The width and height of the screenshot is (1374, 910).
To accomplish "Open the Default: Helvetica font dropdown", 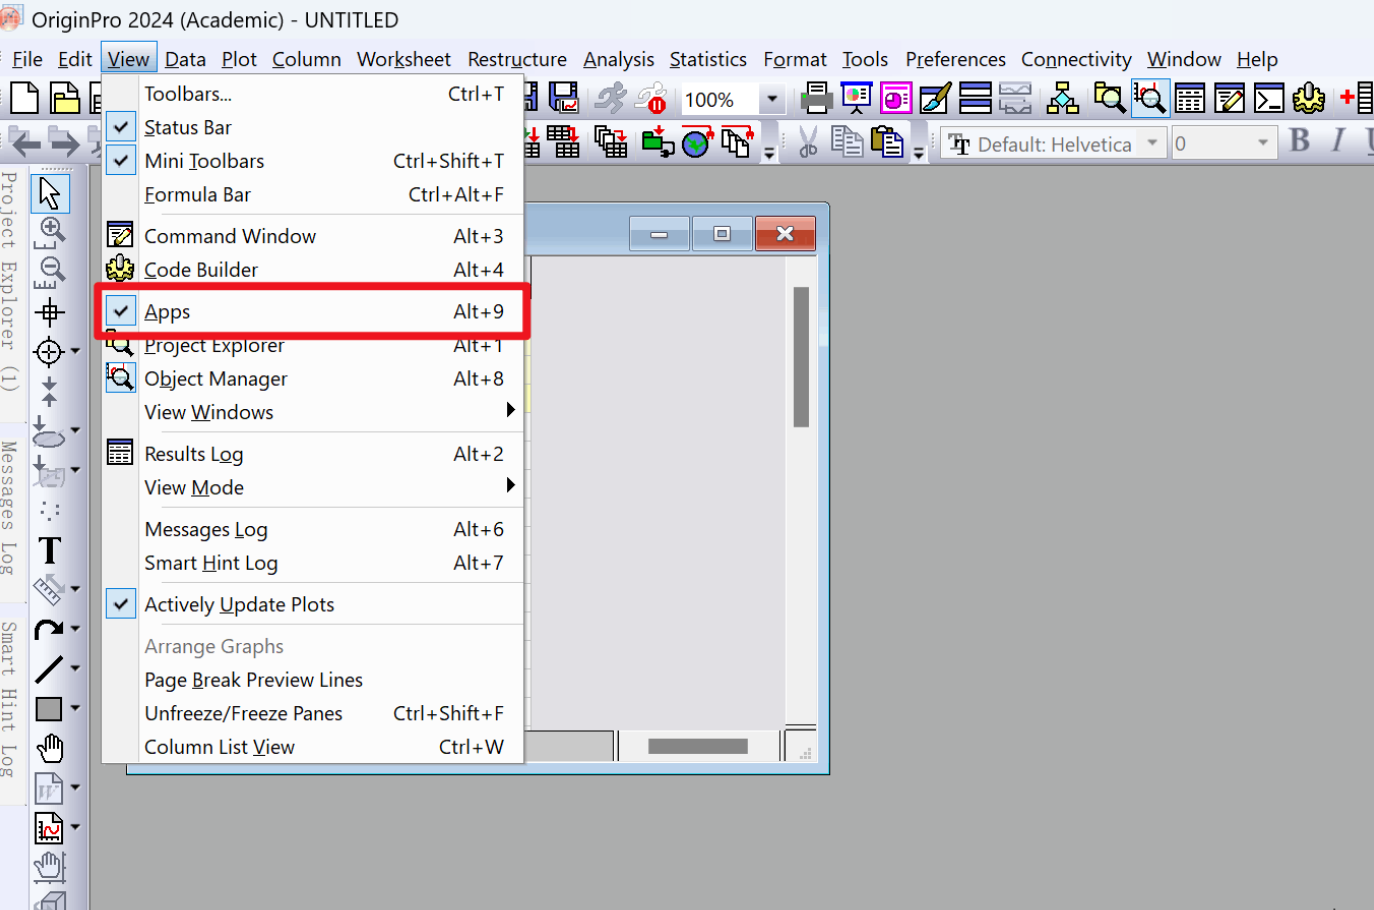I will (x=1153, y=143).
